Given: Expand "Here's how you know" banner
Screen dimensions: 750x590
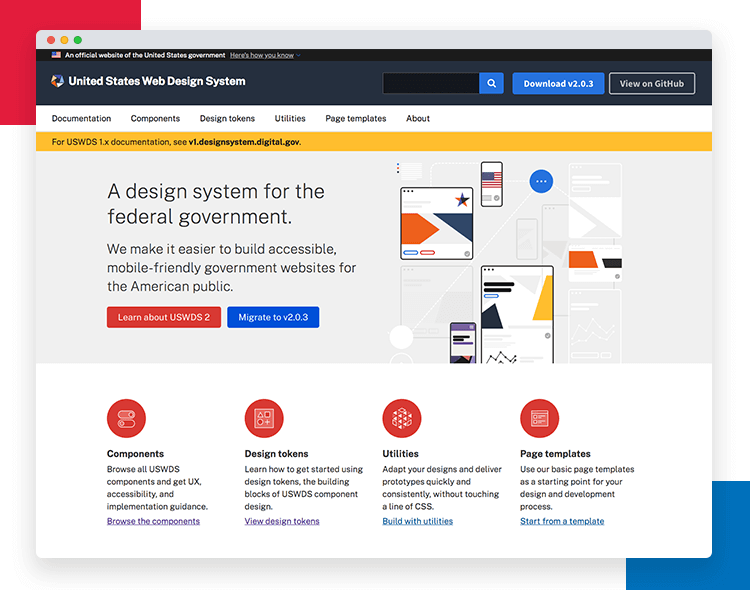Looking at the screenshot, I should [x=265, y=55].
